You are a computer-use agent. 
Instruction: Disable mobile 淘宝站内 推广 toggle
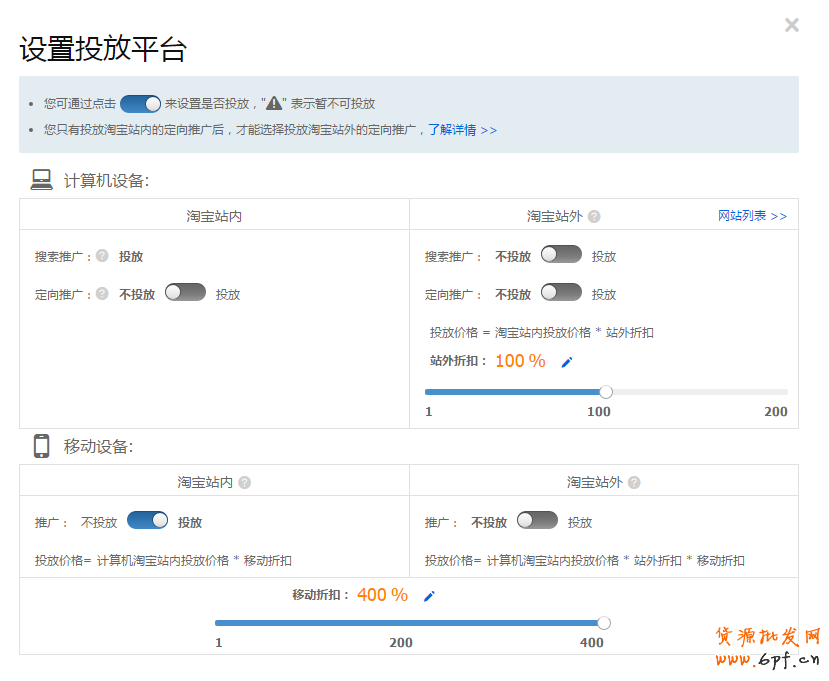pos(148,521)
